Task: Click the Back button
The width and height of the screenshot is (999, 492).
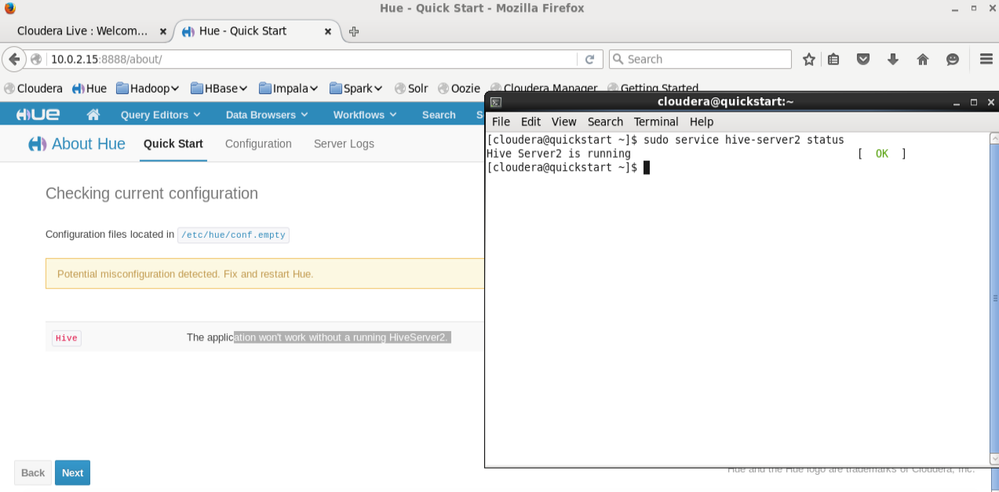Action: [32, 473]
